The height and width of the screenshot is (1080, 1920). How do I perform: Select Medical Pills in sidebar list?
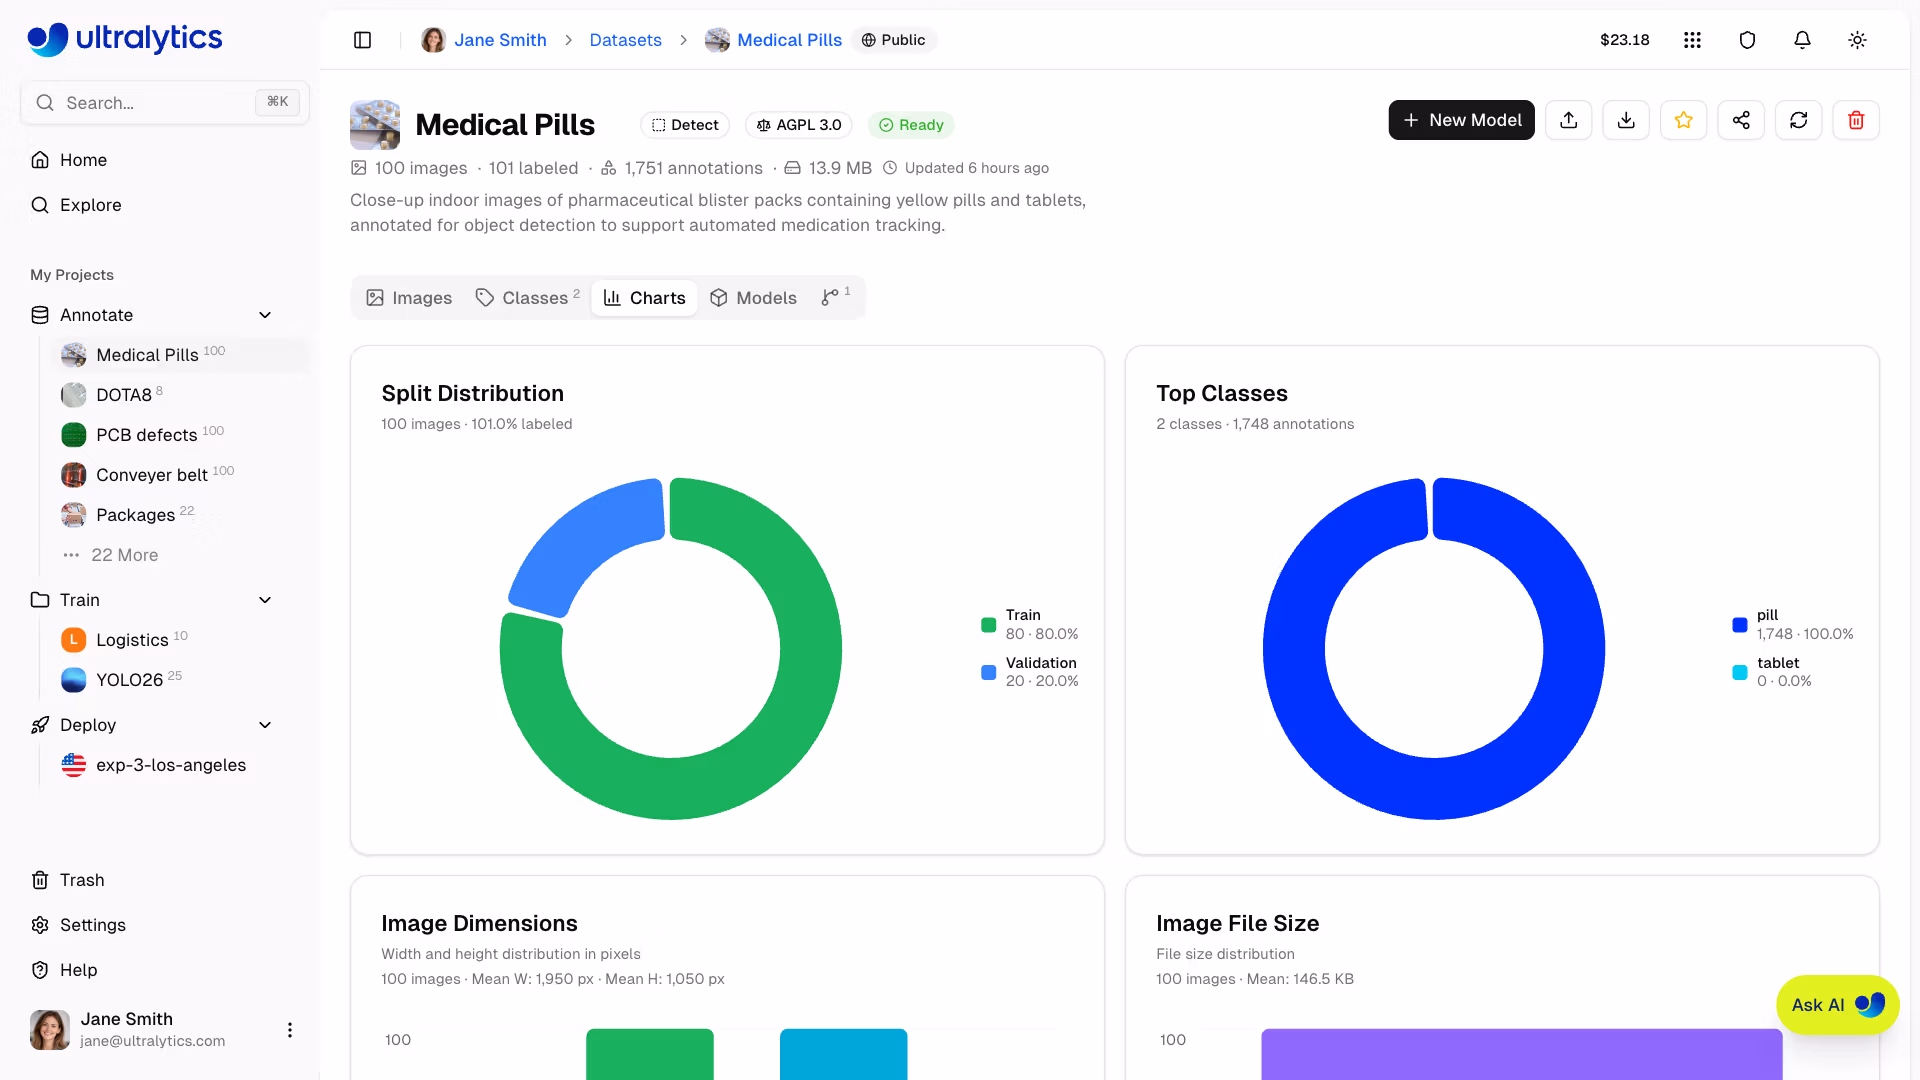point(180,355)
